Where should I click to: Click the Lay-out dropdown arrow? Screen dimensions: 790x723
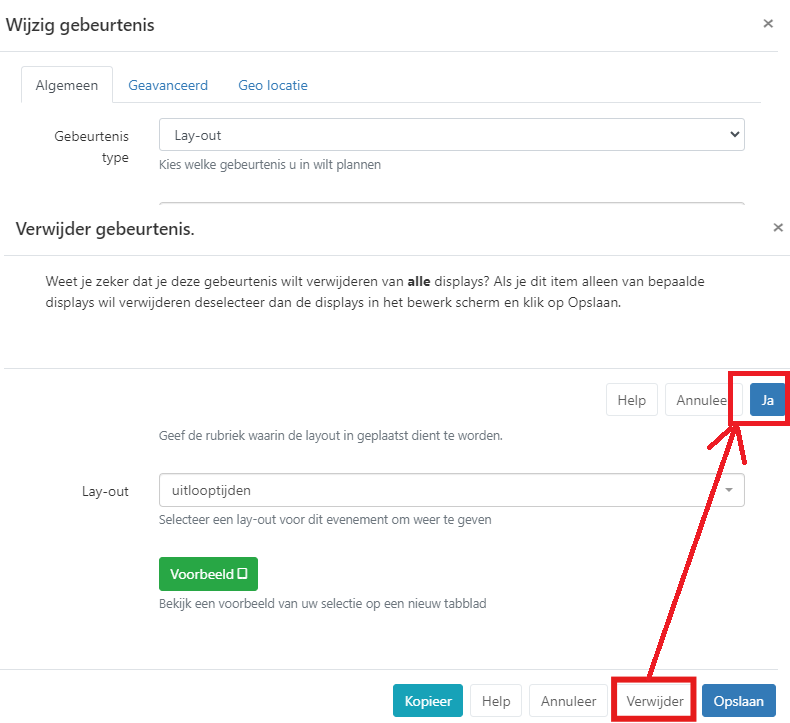point(729,490)
